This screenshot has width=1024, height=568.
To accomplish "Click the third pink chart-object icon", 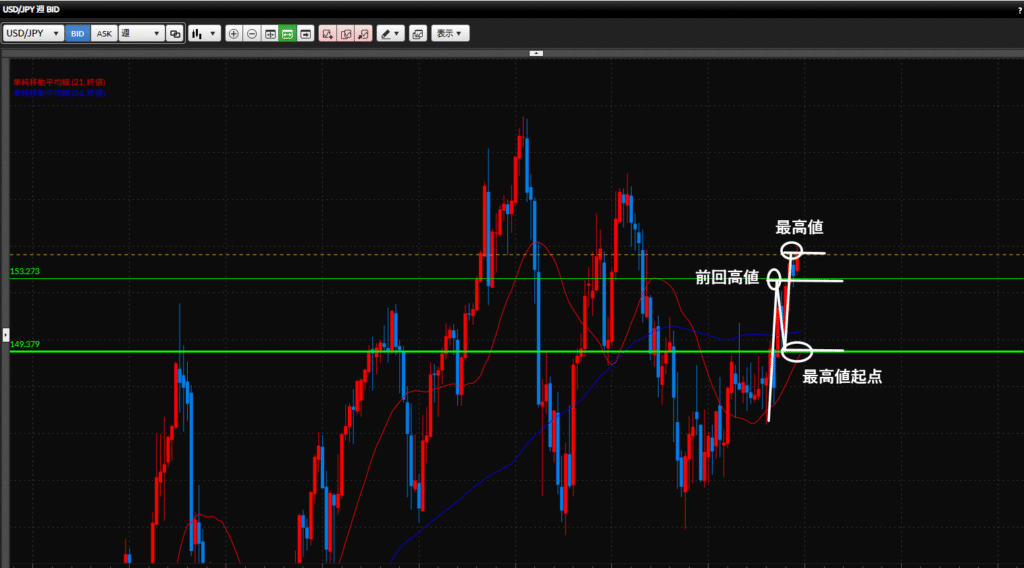I will click(x=363, y=33).
